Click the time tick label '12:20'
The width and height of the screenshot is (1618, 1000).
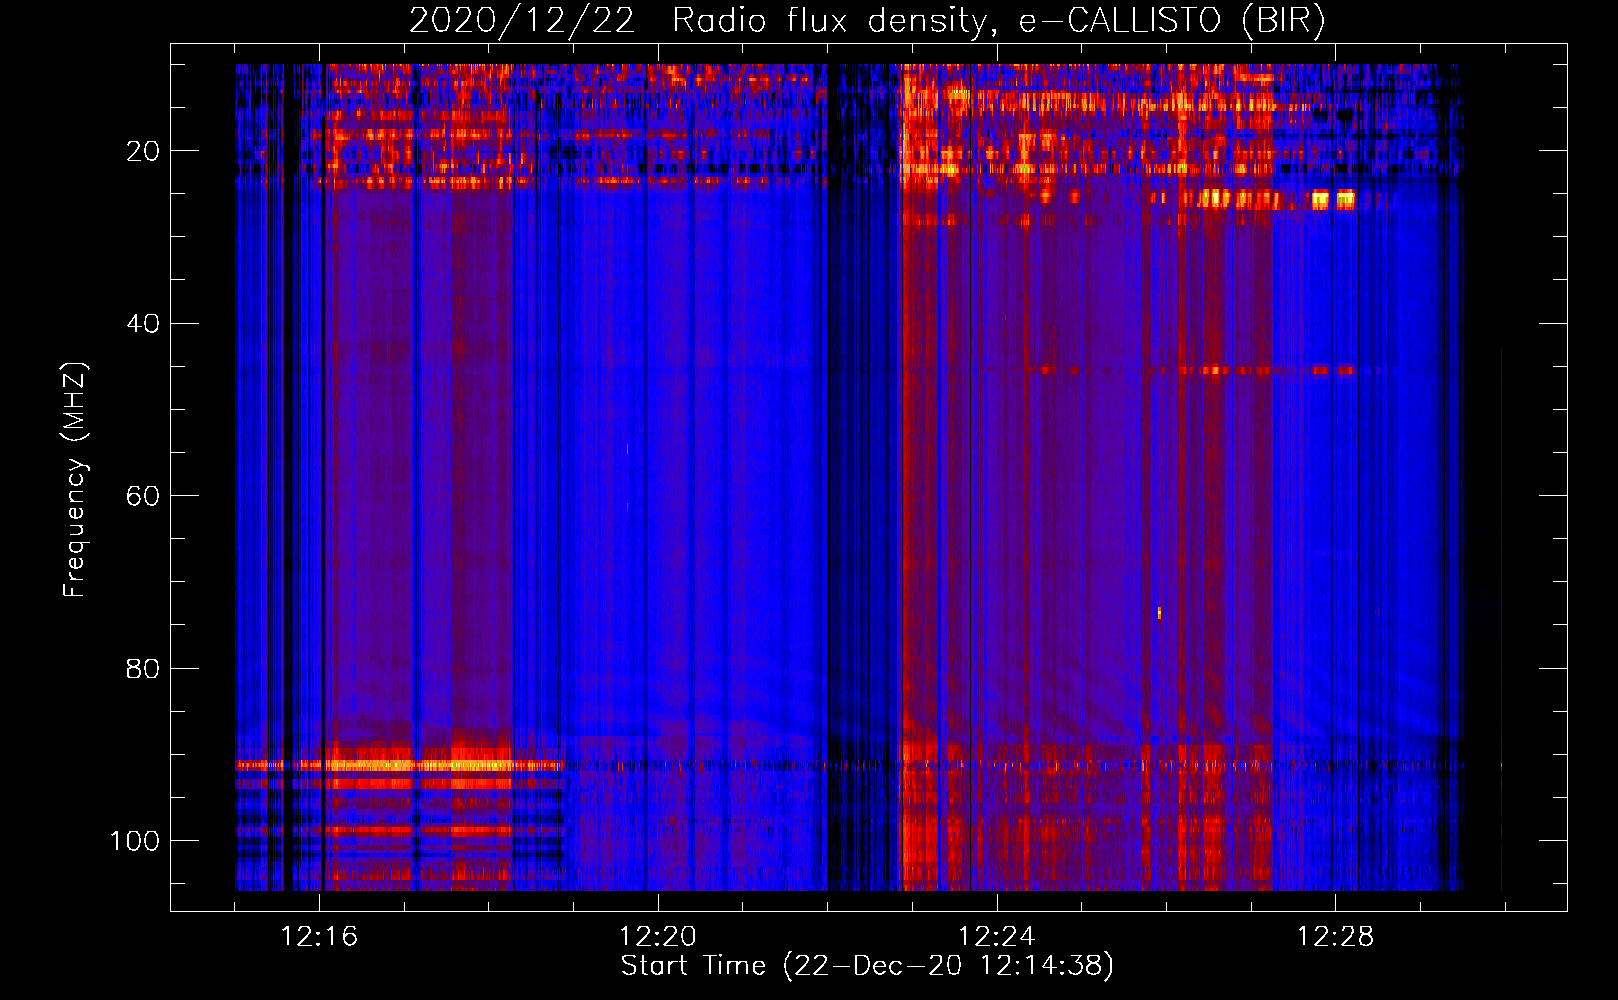pyautogui.click(x=658, y=937)
